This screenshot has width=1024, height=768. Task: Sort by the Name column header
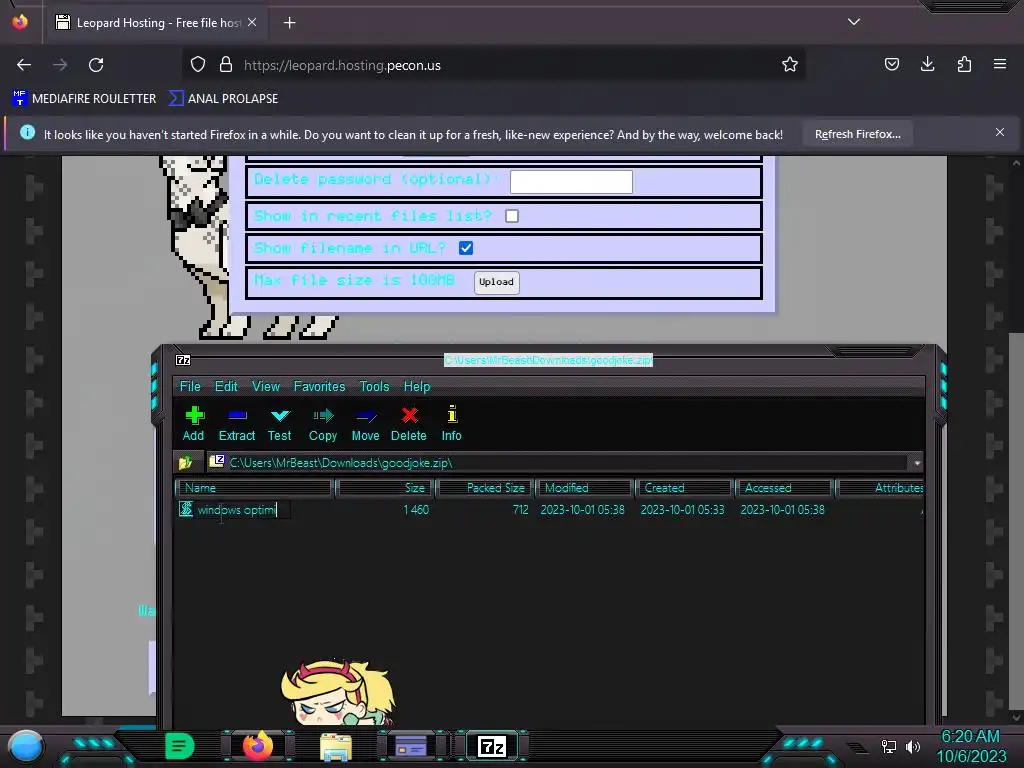point(255,488)
